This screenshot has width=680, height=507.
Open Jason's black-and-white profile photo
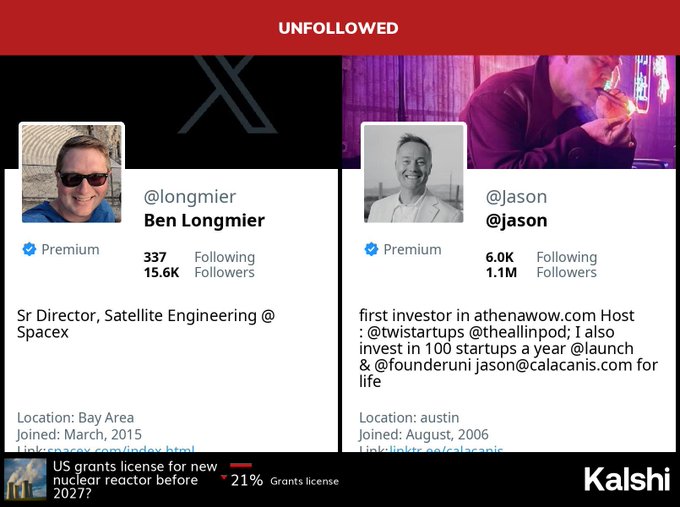[x=413, y=174]
